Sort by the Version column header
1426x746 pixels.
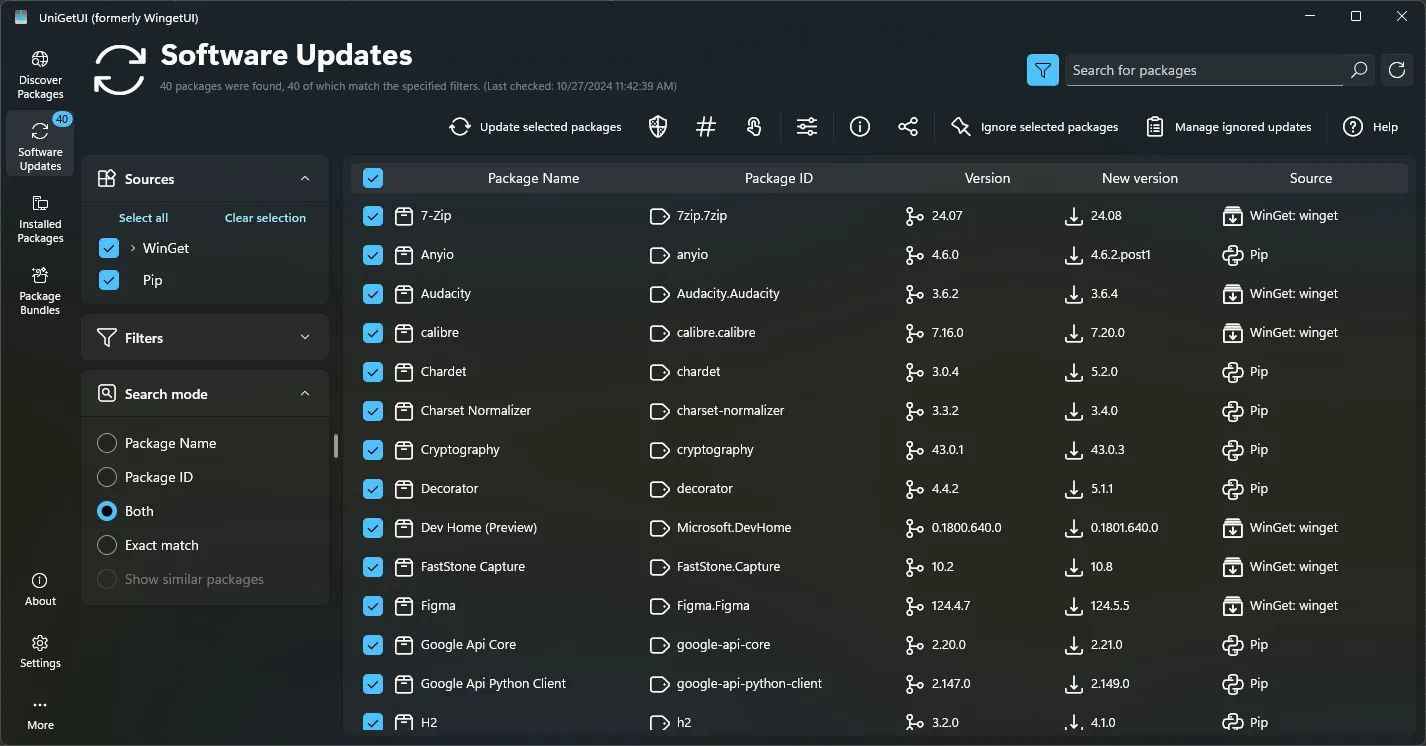(x=987, y=178)
